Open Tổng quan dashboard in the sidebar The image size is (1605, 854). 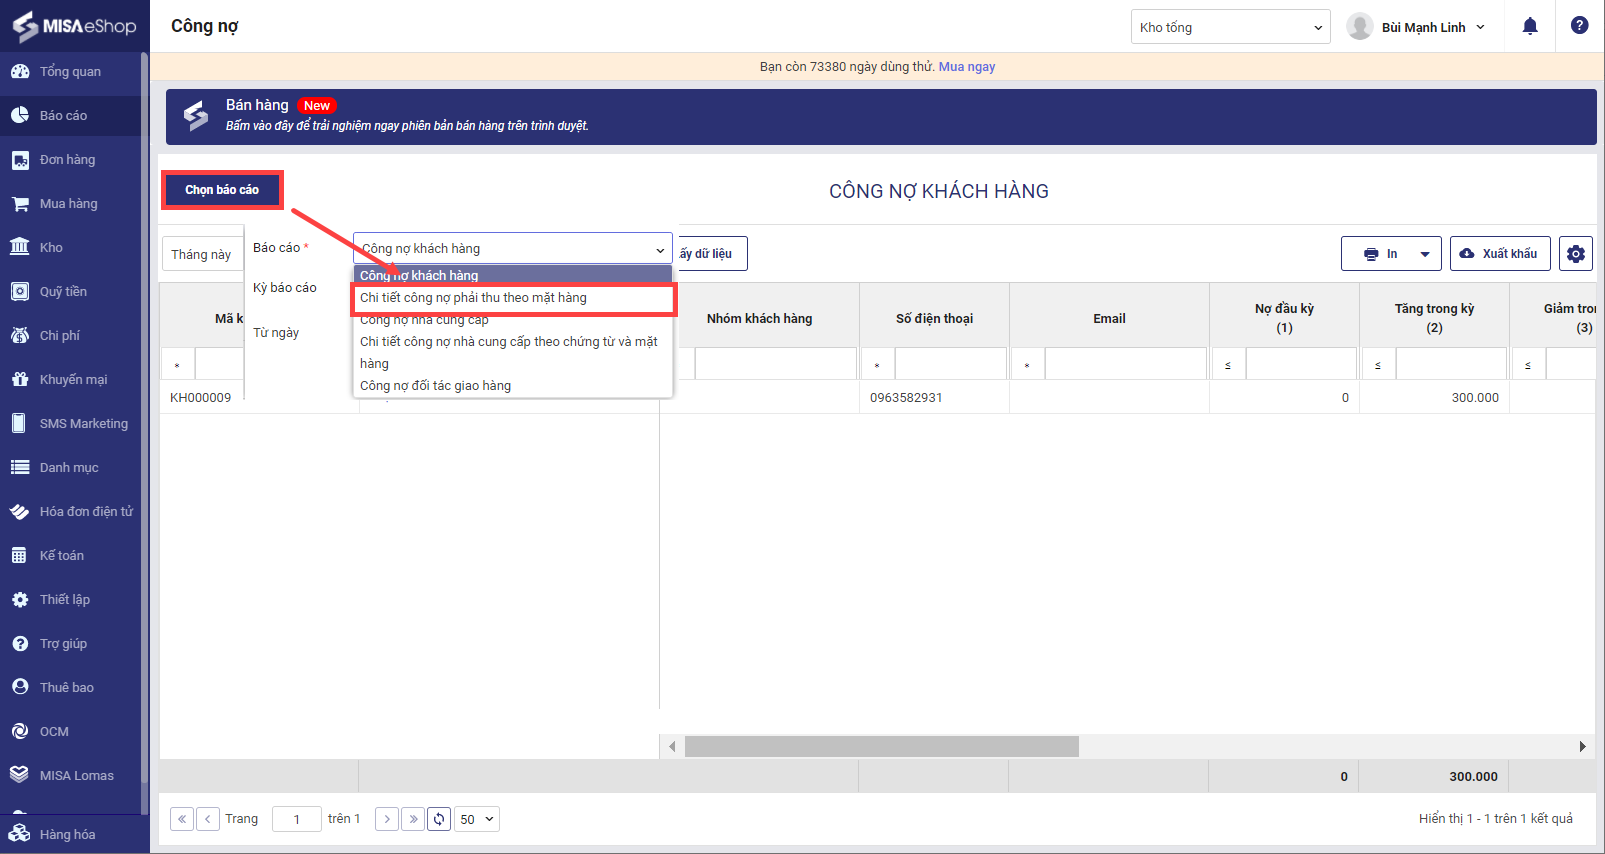pyautogui.click(x=70, y=72)
